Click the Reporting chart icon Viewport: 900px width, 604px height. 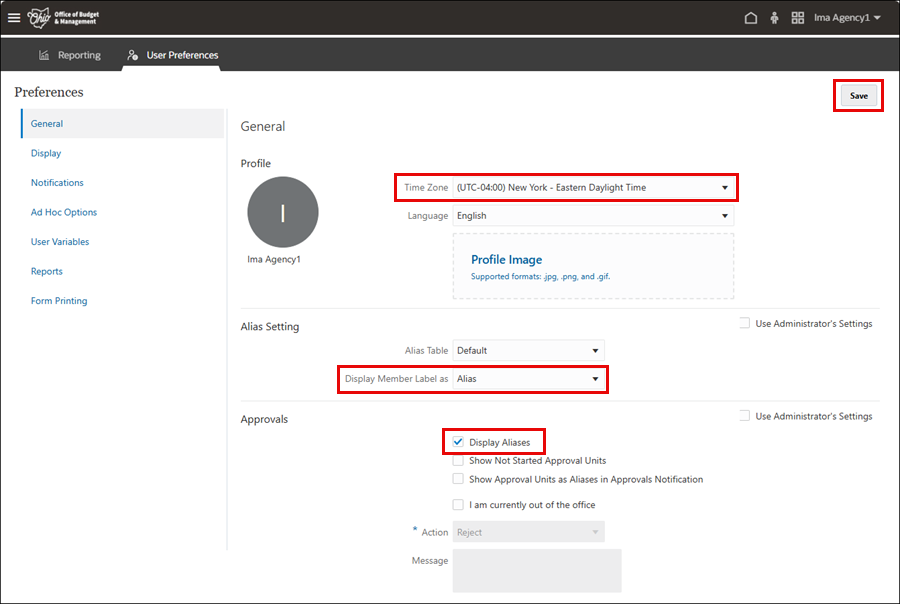44,55
